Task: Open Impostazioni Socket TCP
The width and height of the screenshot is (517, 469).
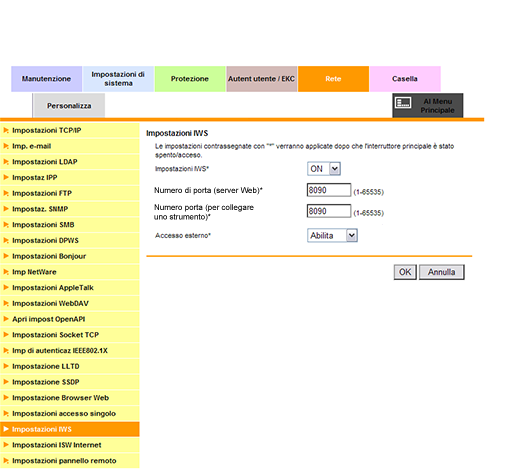Action: coord(70,335)
